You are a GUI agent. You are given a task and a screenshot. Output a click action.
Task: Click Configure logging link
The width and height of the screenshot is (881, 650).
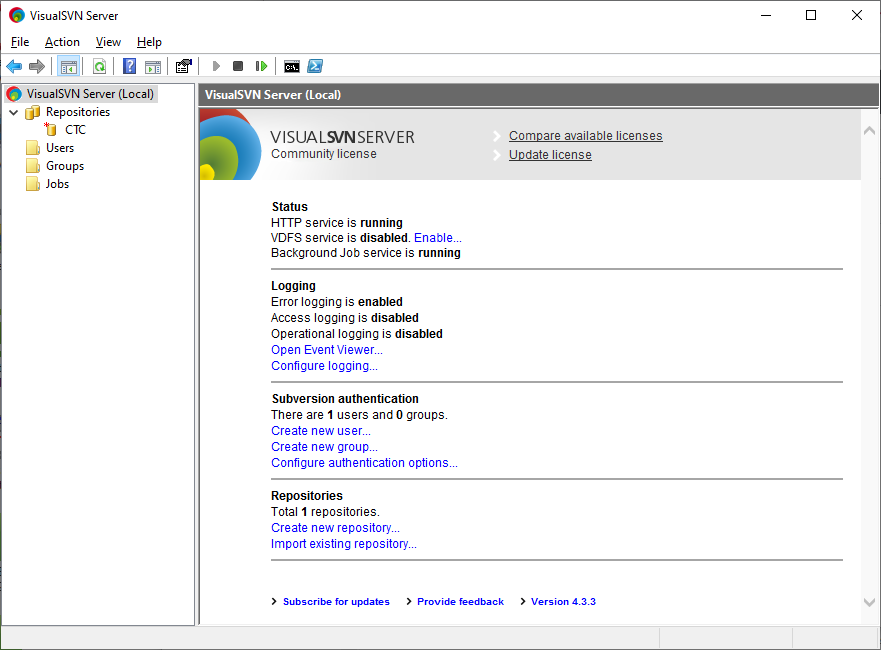(324, 366)
